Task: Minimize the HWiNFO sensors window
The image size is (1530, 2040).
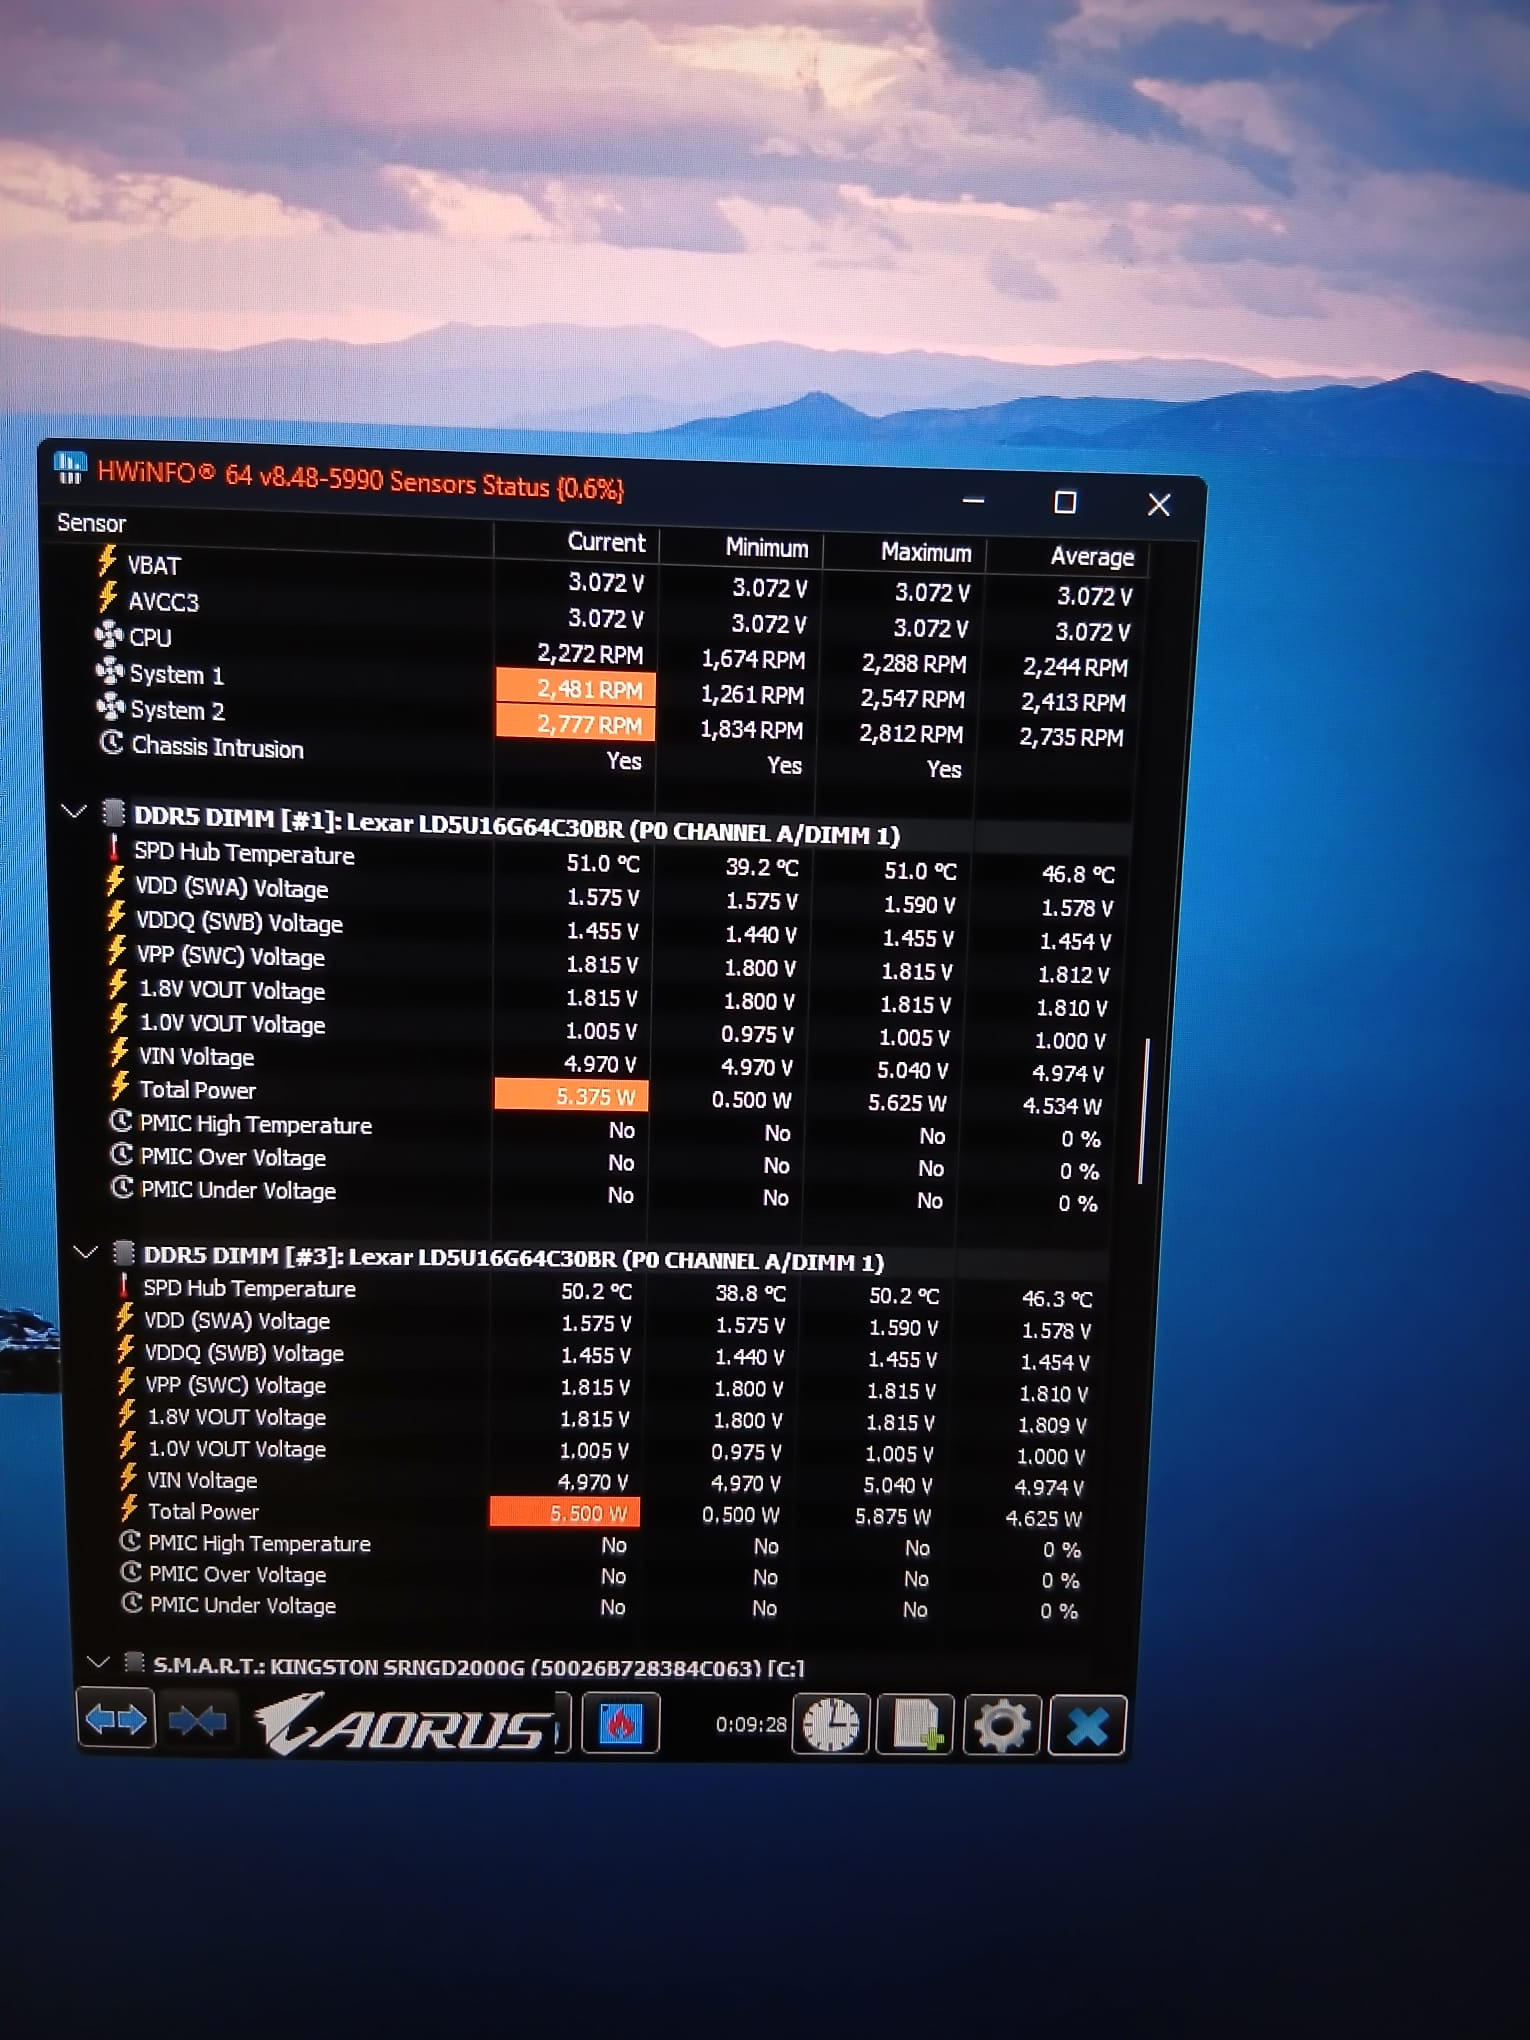Action: click(973, 499)
